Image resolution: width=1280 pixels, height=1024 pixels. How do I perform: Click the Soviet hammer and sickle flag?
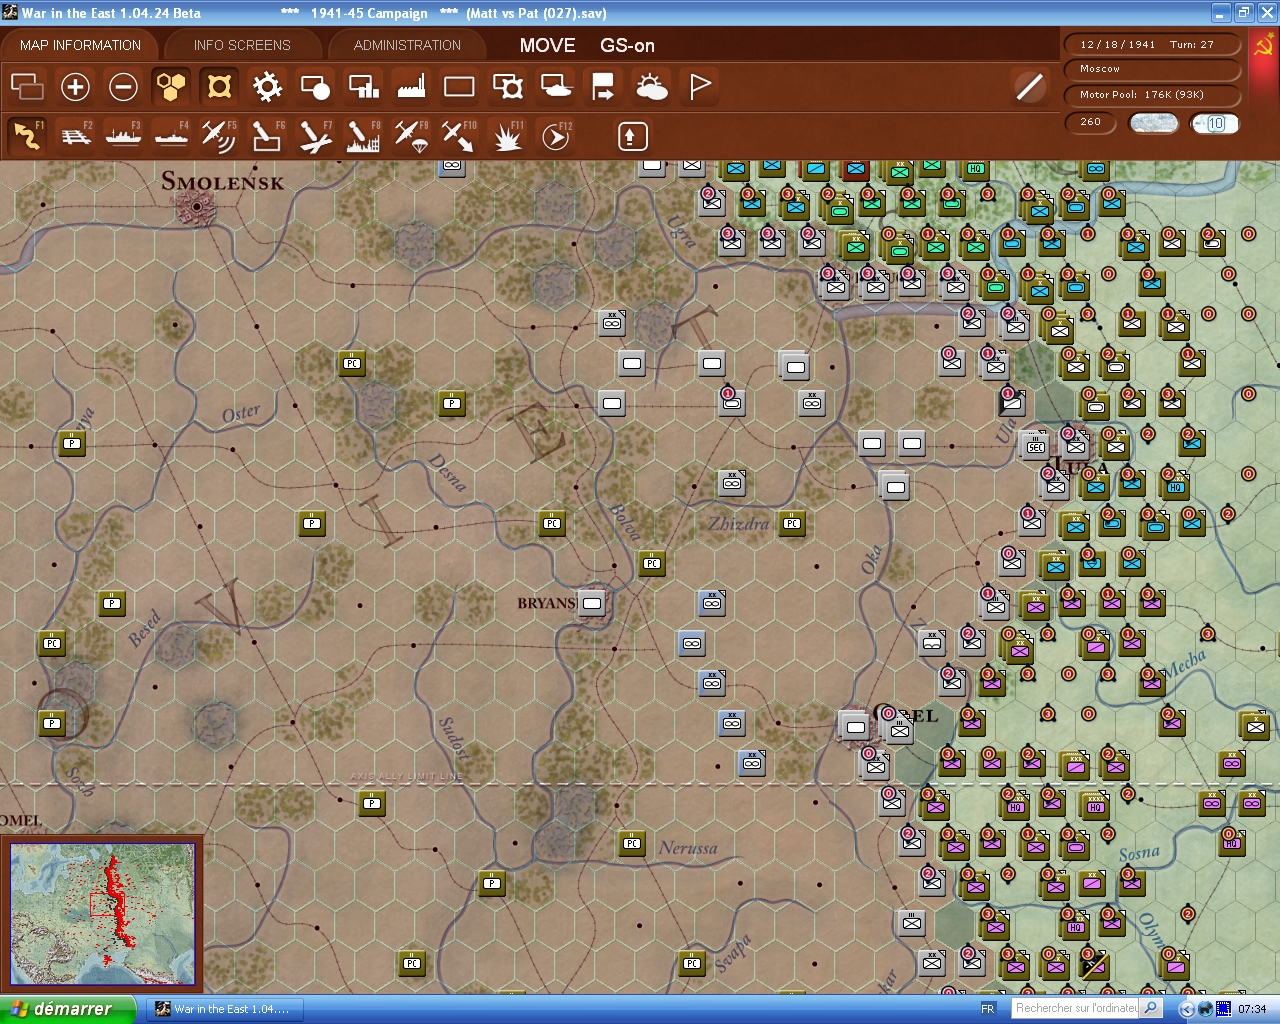tap(1263, 46)
